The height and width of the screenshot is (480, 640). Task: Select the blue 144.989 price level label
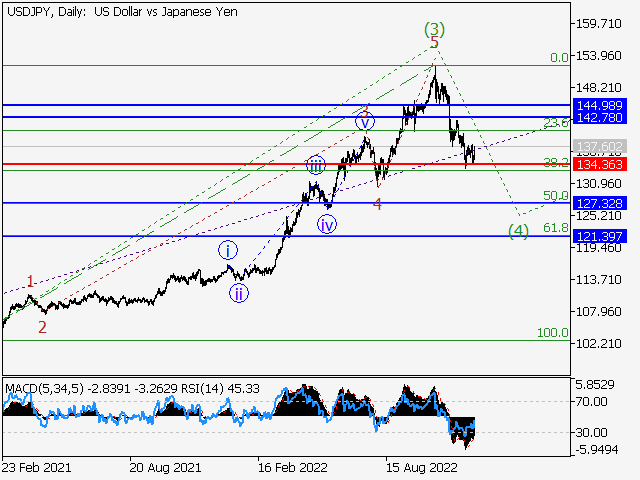pyautogui.click(x=599, y=105)
